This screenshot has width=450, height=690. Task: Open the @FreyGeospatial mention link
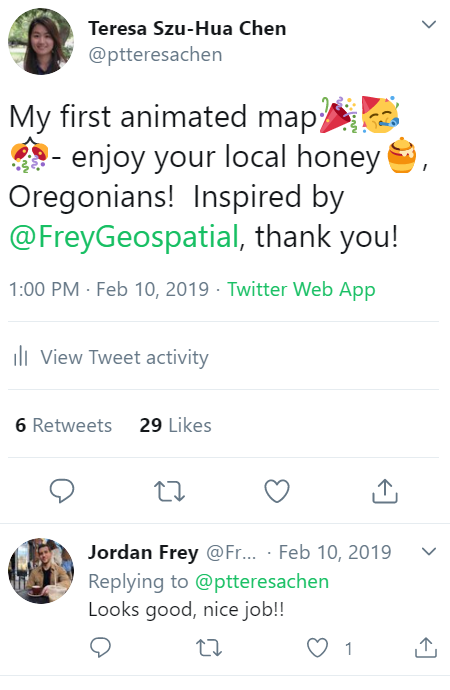(x=124, y=236)
